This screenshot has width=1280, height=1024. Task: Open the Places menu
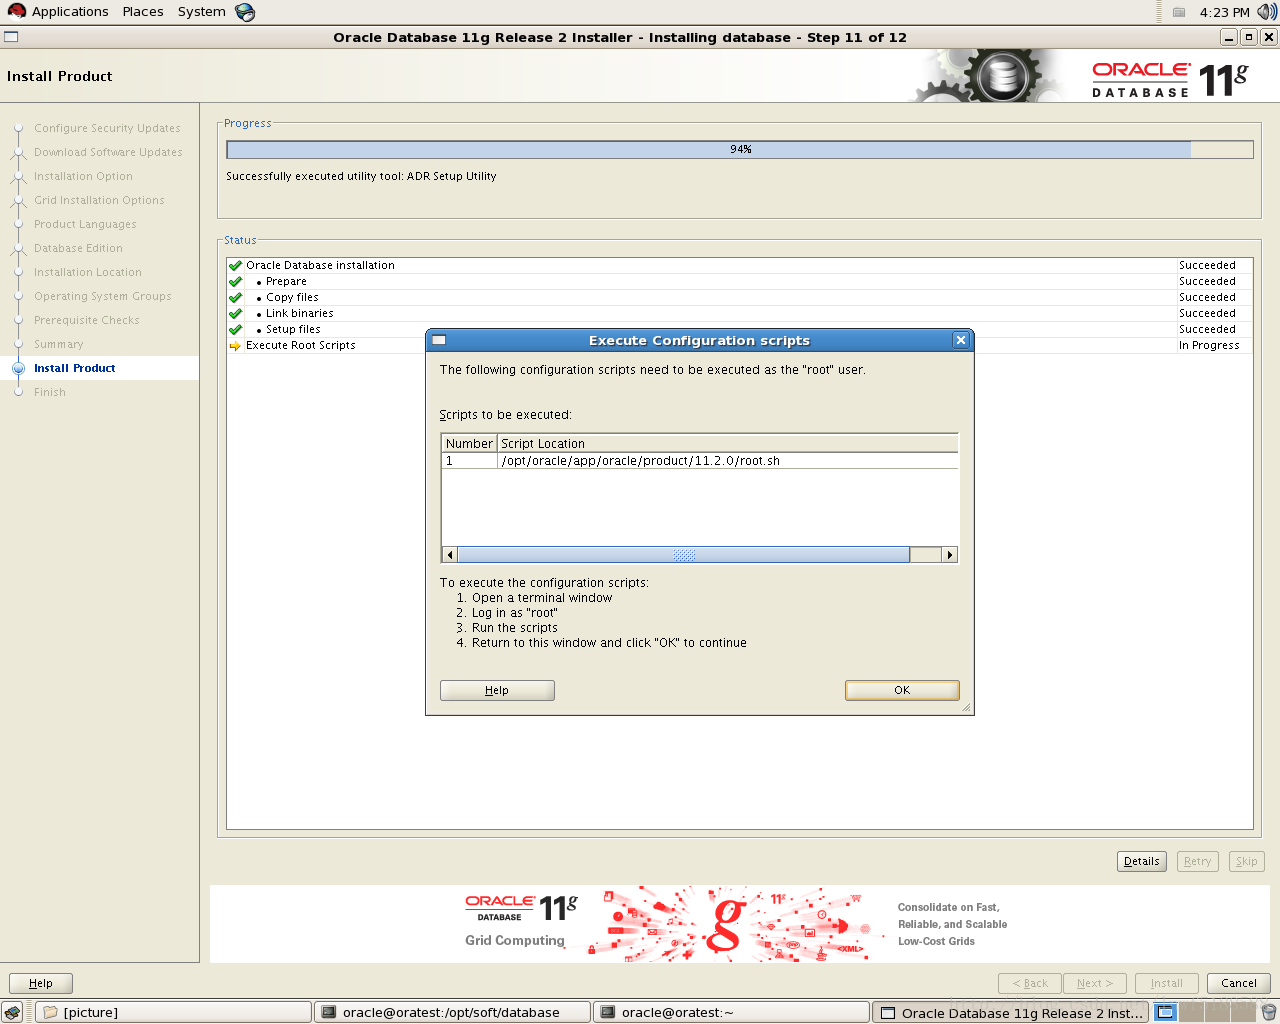(x=143, y=11)
